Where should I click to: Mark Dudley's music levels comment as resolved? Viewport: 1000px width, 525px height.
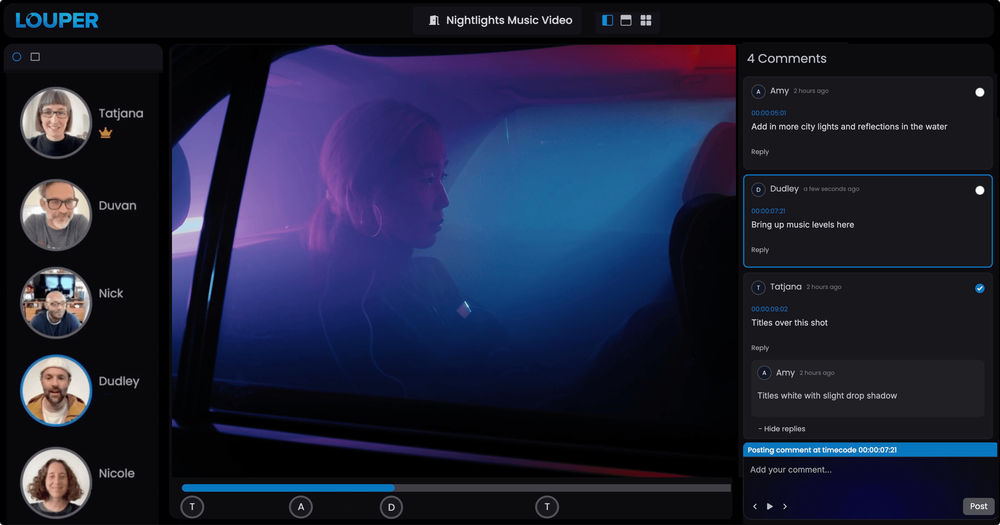(x=979, y=190)
